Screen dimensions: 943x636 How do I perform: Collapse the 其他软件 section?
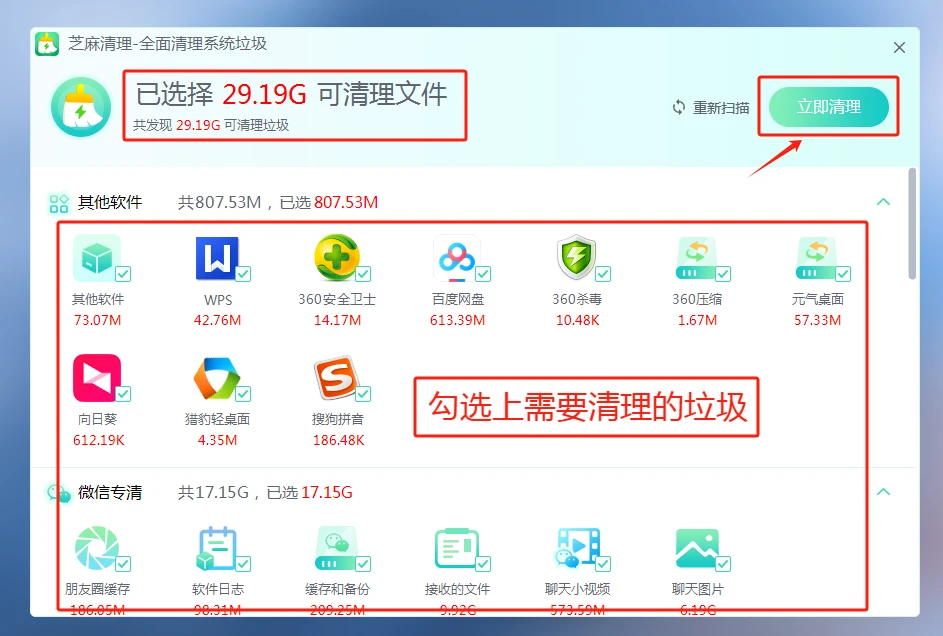pos(883,202)
